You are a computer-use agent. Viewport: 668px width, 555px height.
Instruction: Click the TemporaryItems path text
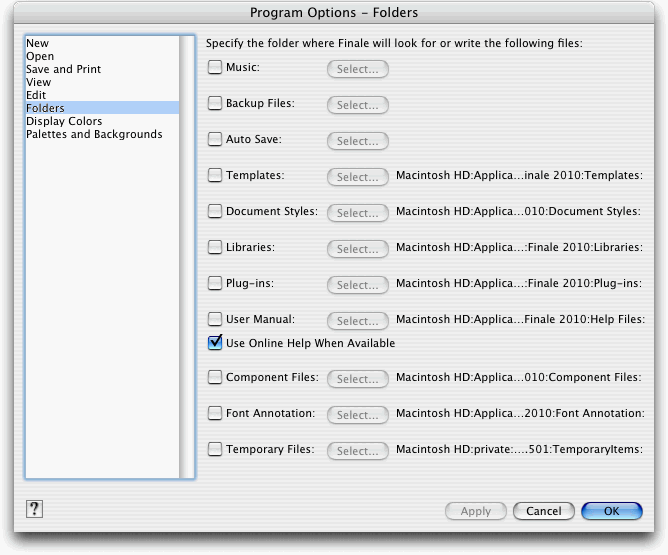click(519, 449)
